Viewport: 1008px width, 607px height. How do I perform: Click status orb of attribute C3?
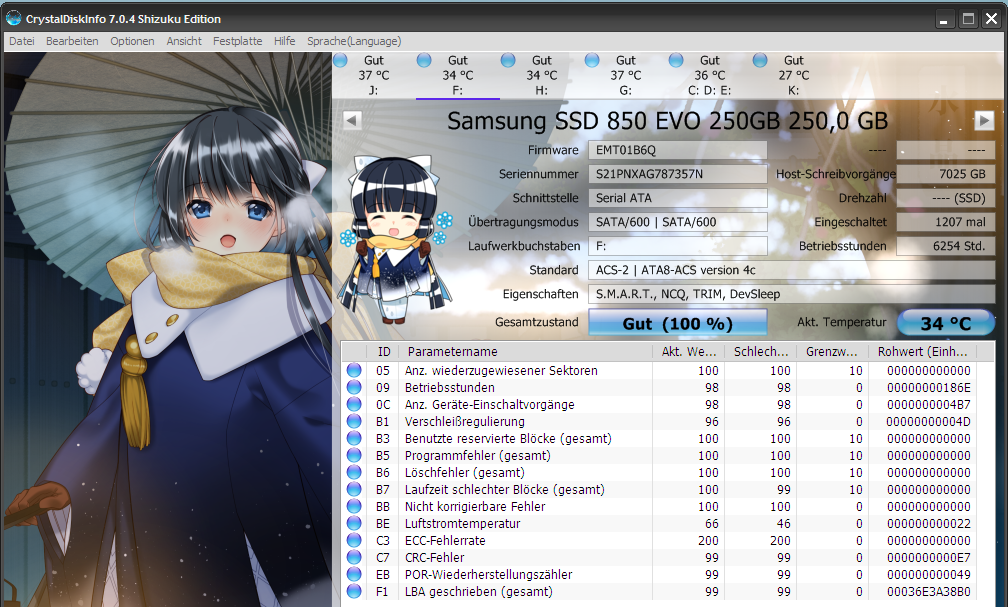click(354, 541)
